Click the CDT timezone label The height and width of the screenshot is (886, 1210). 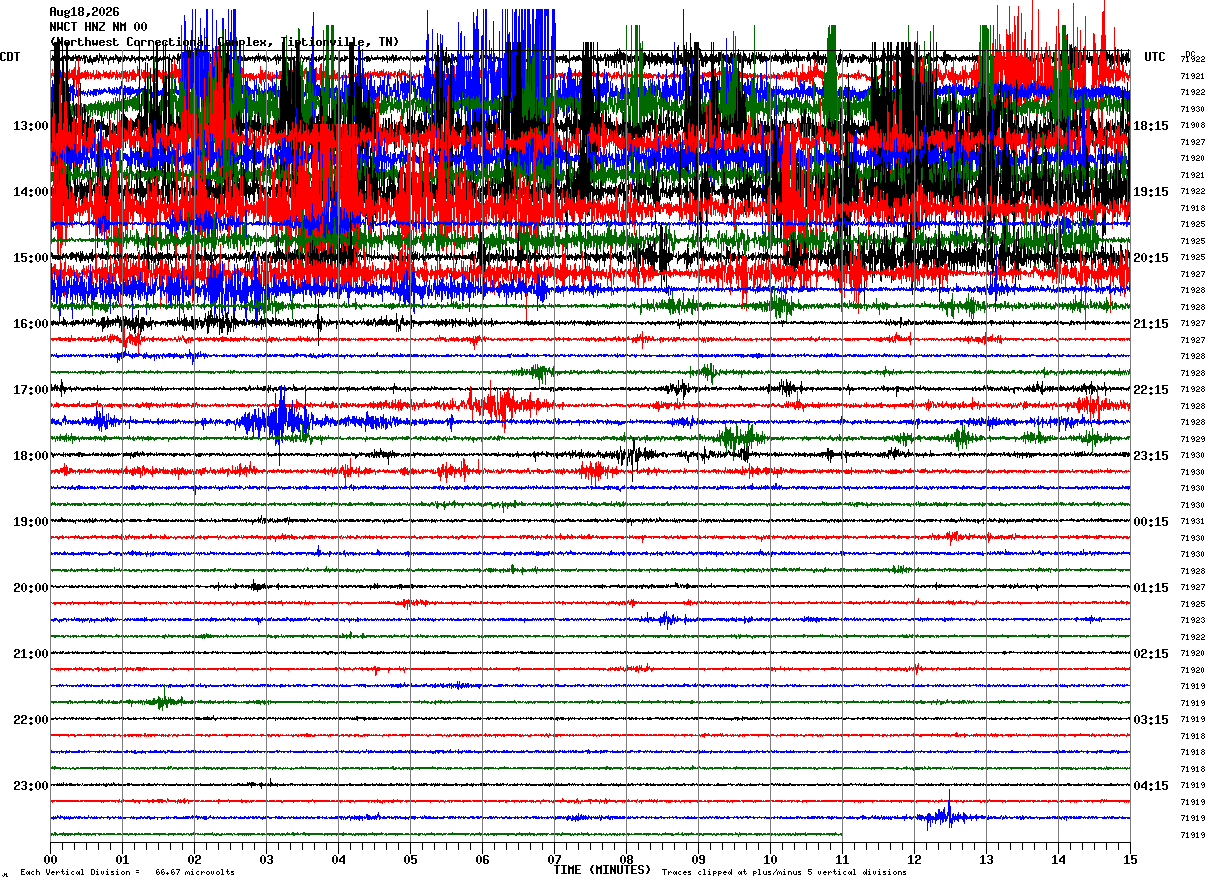tap(10, 57)
